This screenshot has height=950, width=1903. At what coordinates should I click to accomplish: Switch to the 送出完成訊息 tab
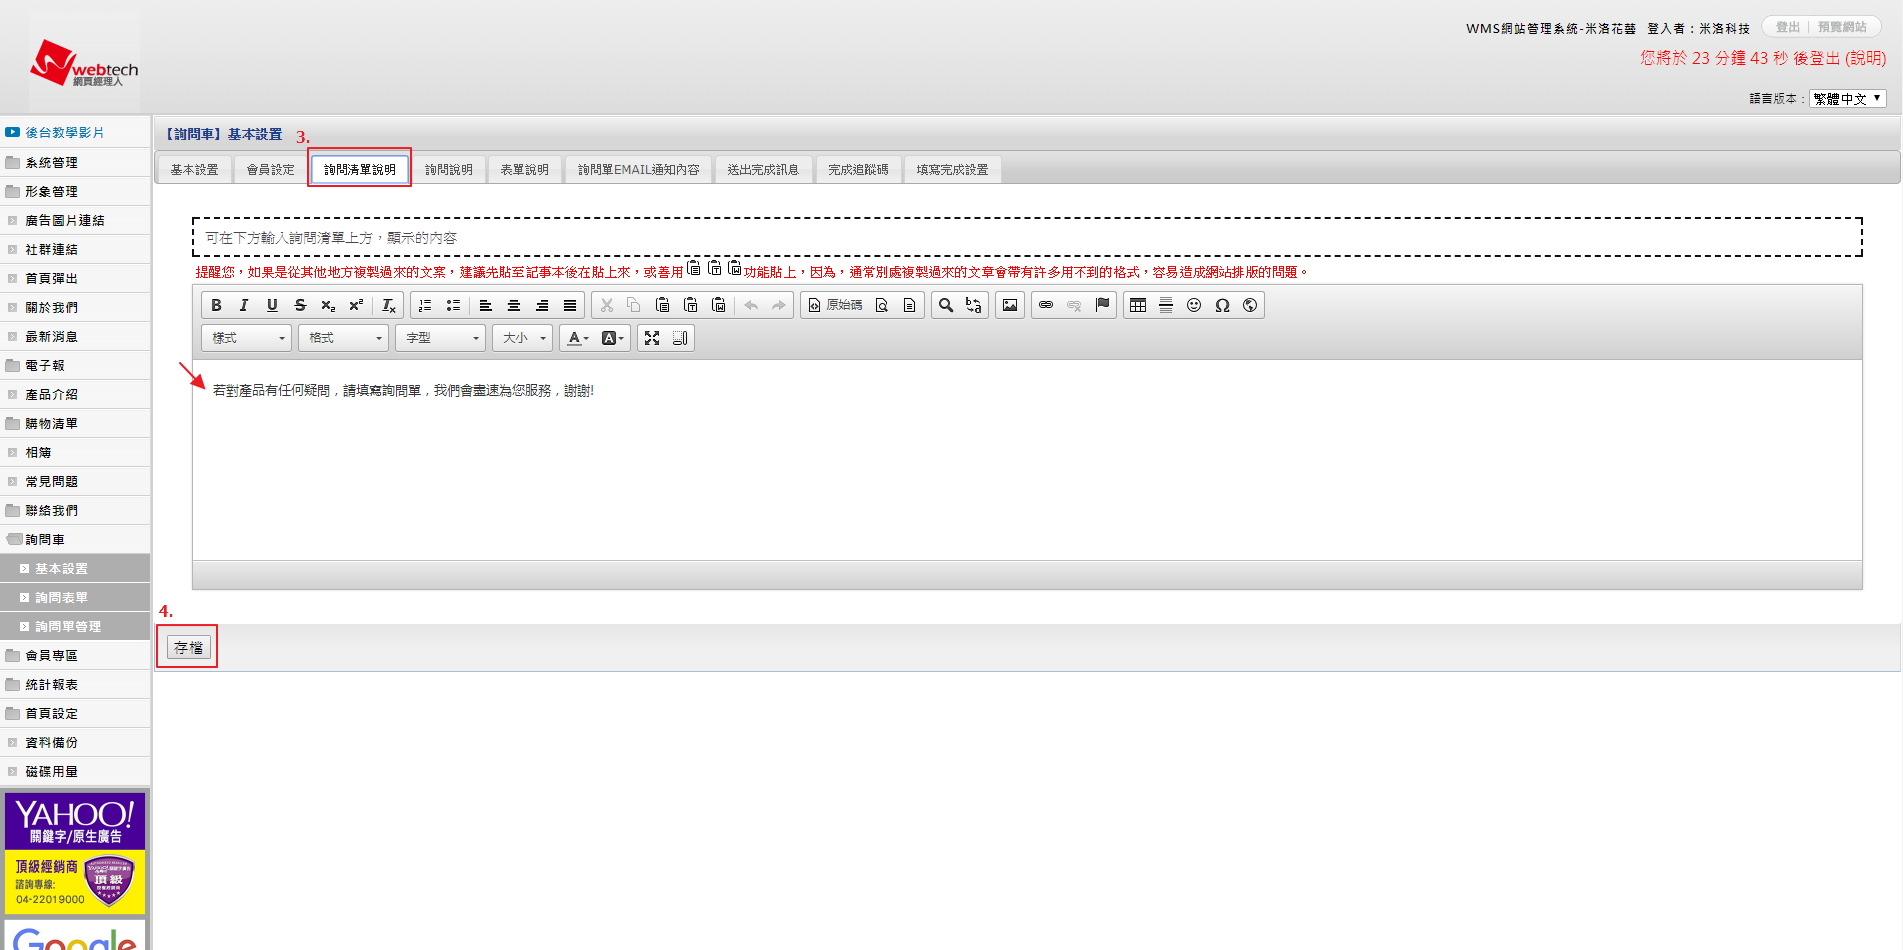coord(763,170)
